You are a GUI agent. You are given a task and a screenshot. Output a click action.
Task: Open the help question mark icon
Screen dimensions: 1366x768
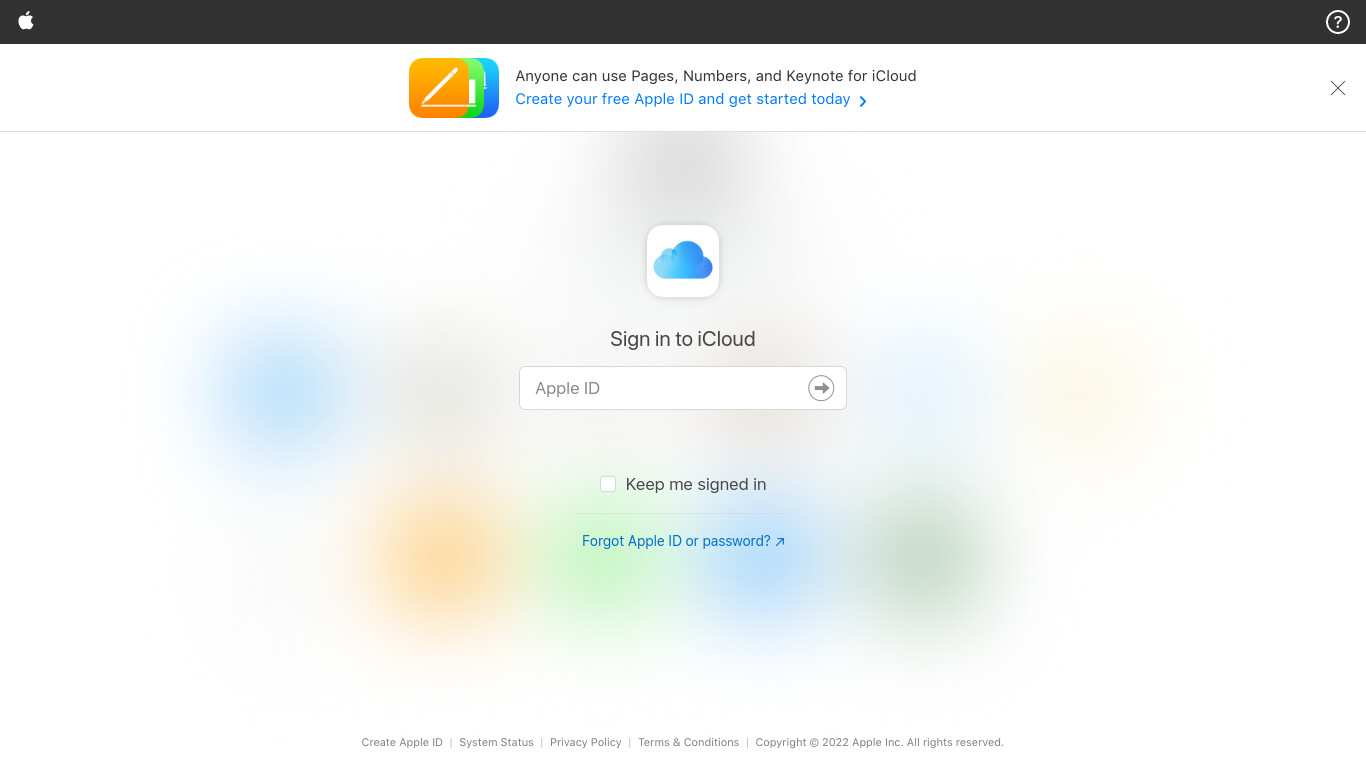tap(1337, 22)
